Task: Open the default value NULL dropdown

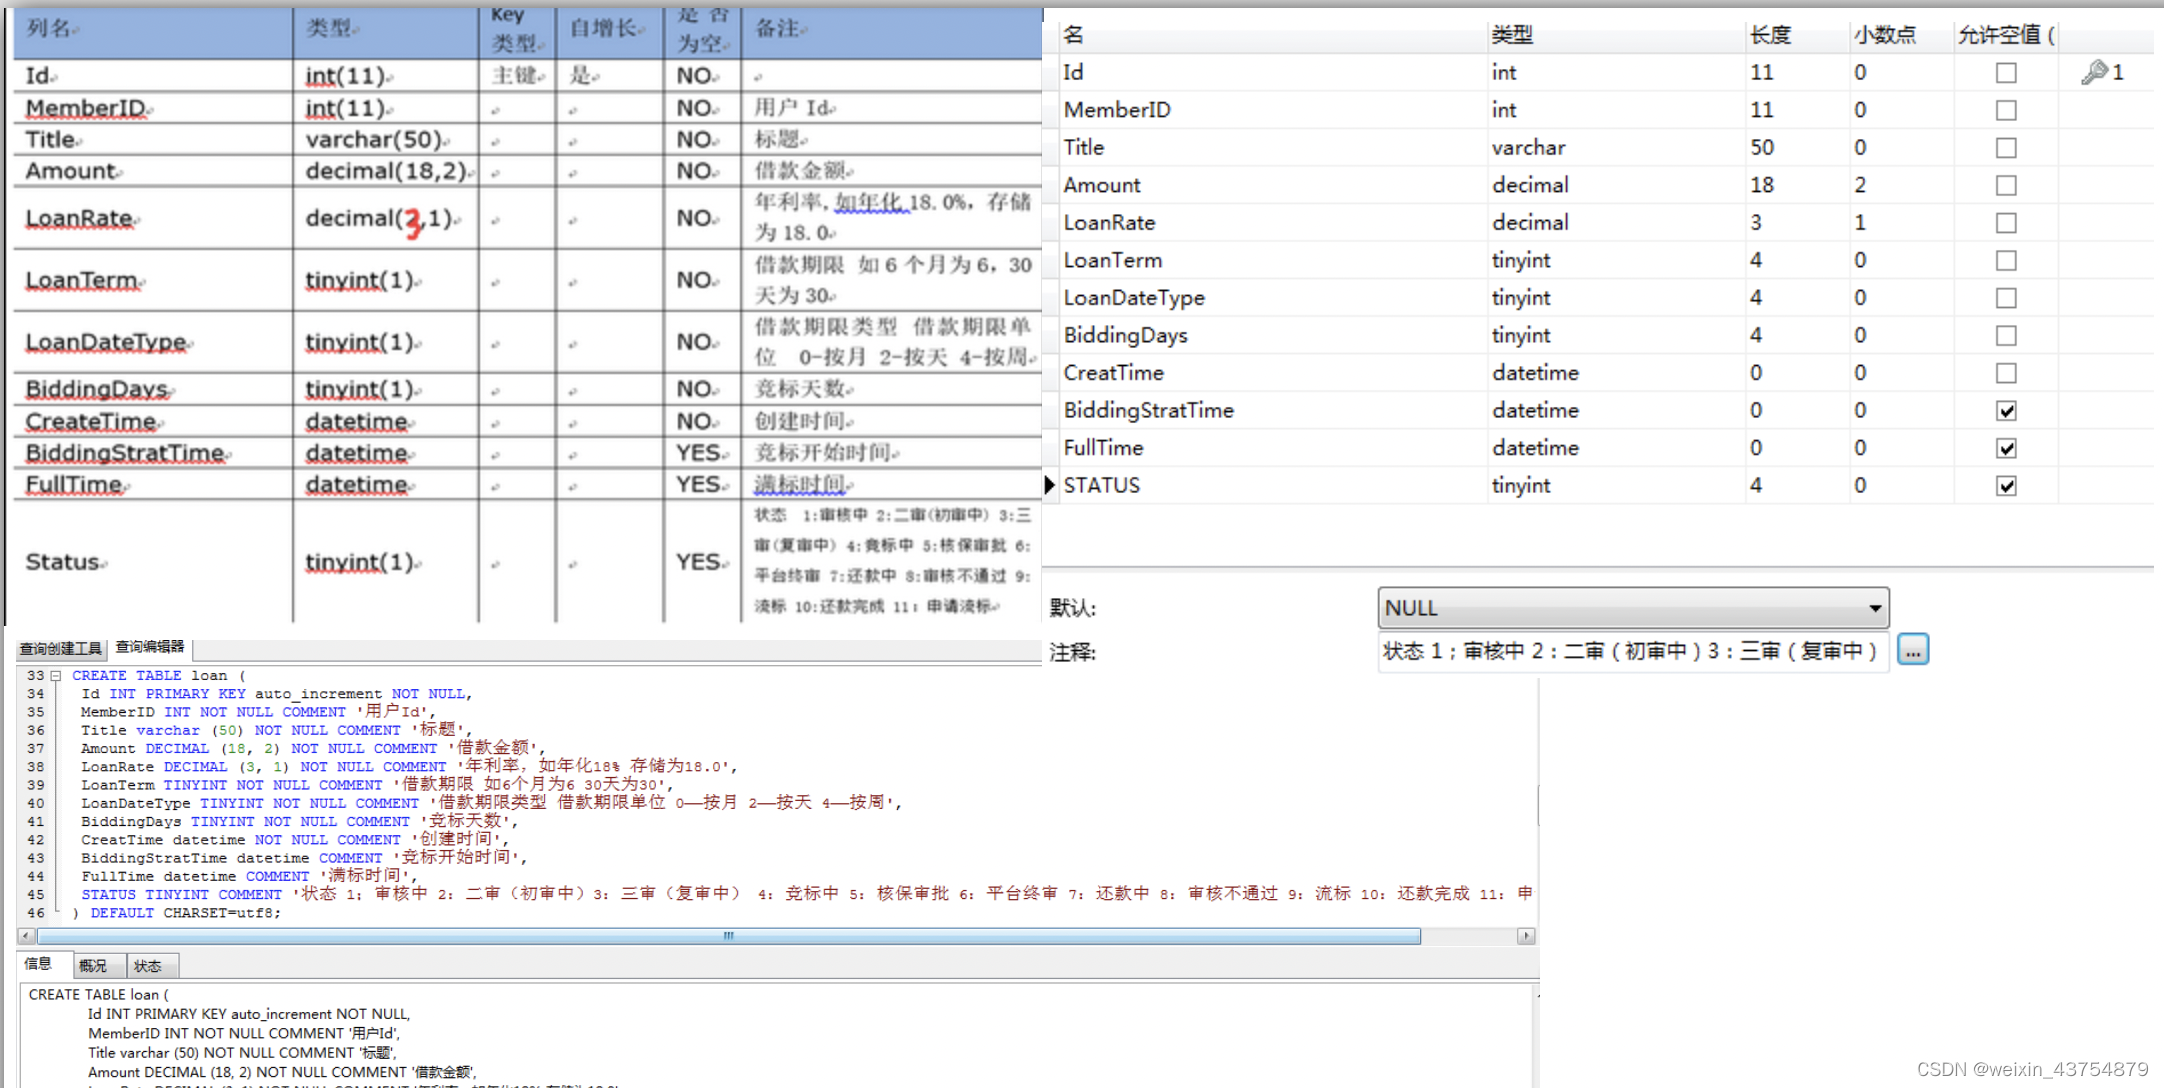Action: 1874,608
